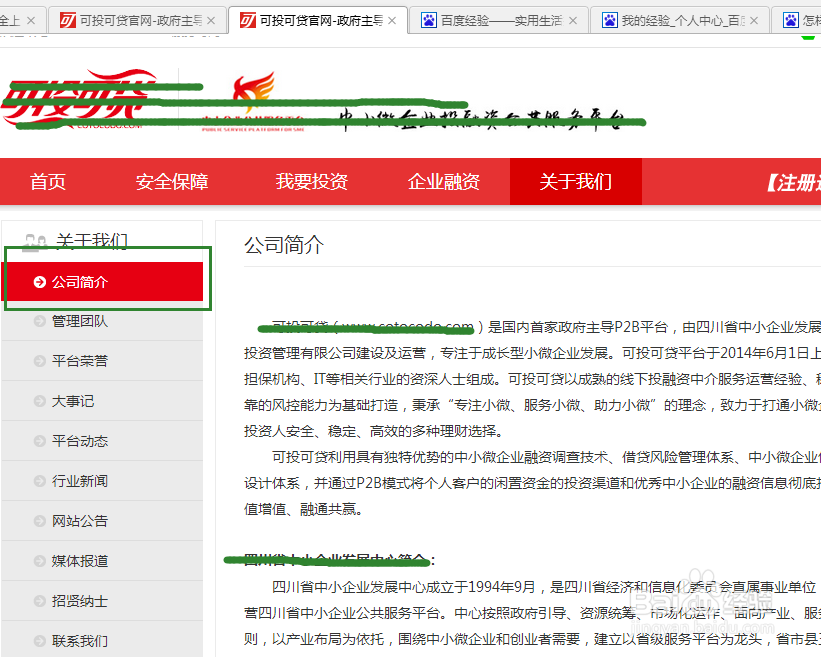Navigate to 首页 in the navigation bar

[x=47, y=182]
